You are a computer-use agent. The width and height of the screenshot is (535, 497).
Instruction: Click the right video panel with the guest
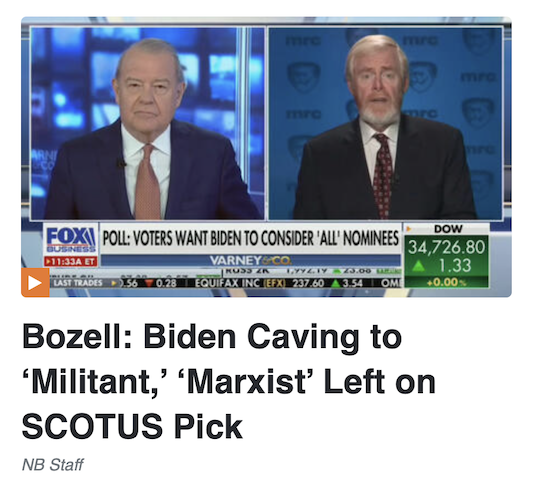click(386, 124)
